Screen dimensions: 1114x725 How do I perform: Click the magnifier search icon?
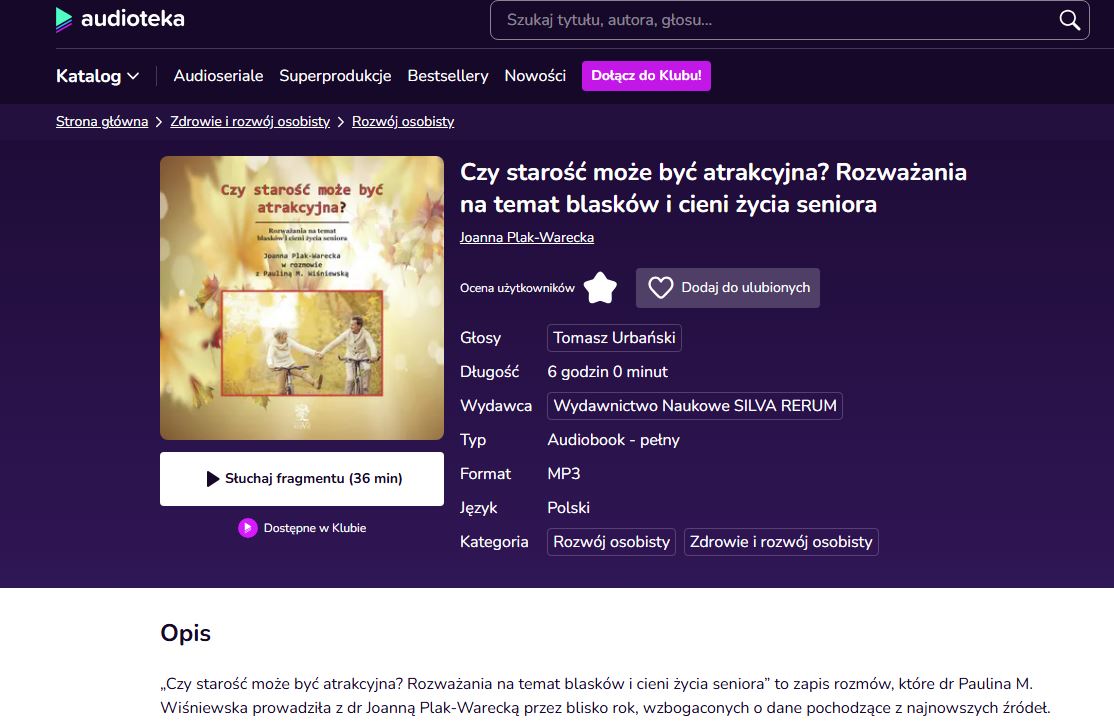pyautogui.click(x=1069, y=20)
